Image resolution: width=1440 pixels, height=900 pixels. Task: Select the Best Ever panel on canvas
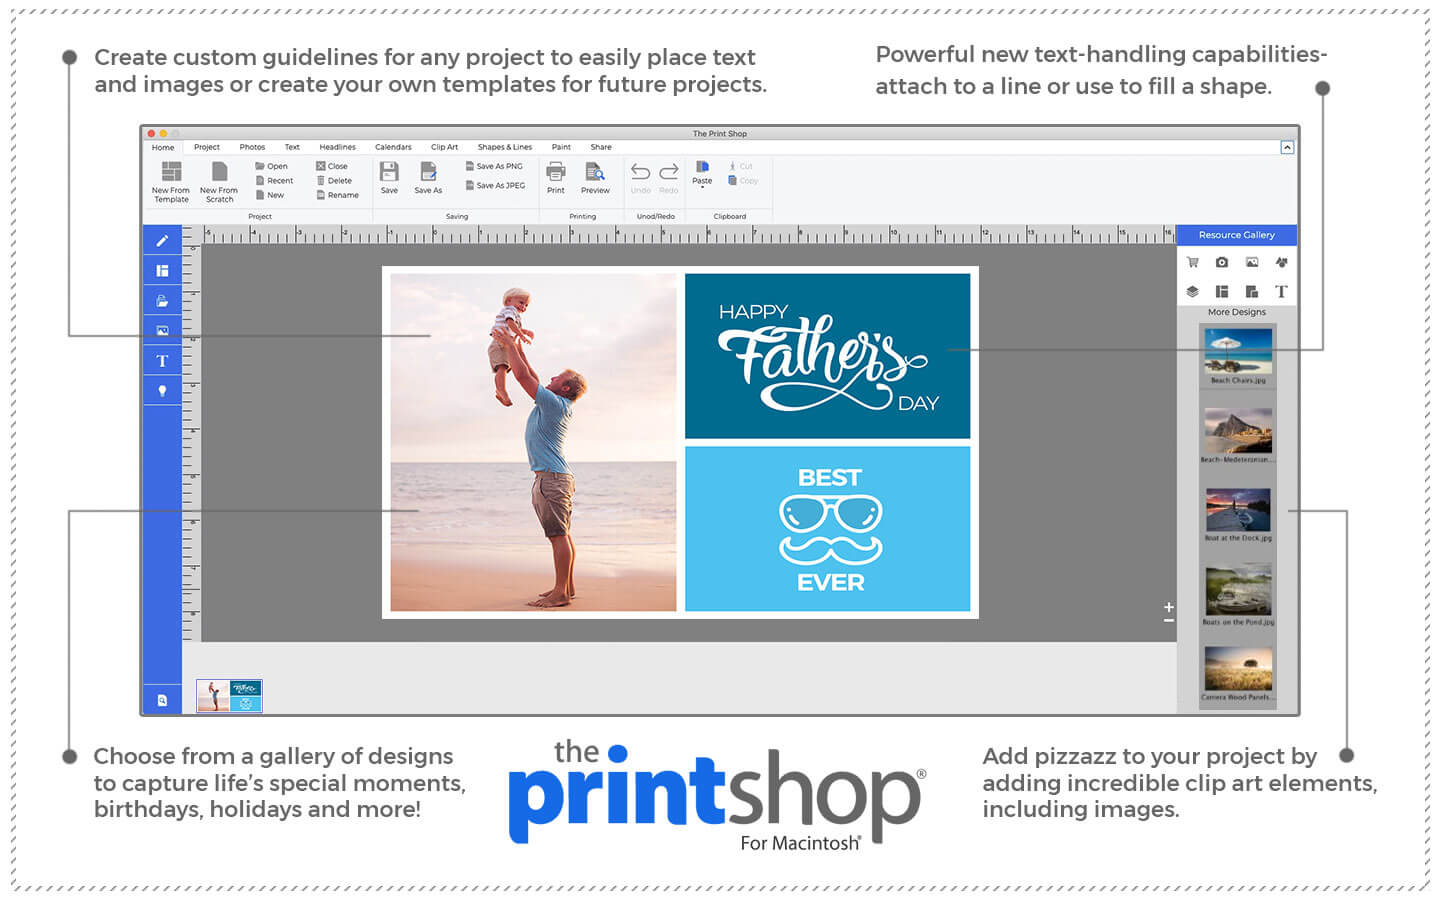[x=827, y=528]
